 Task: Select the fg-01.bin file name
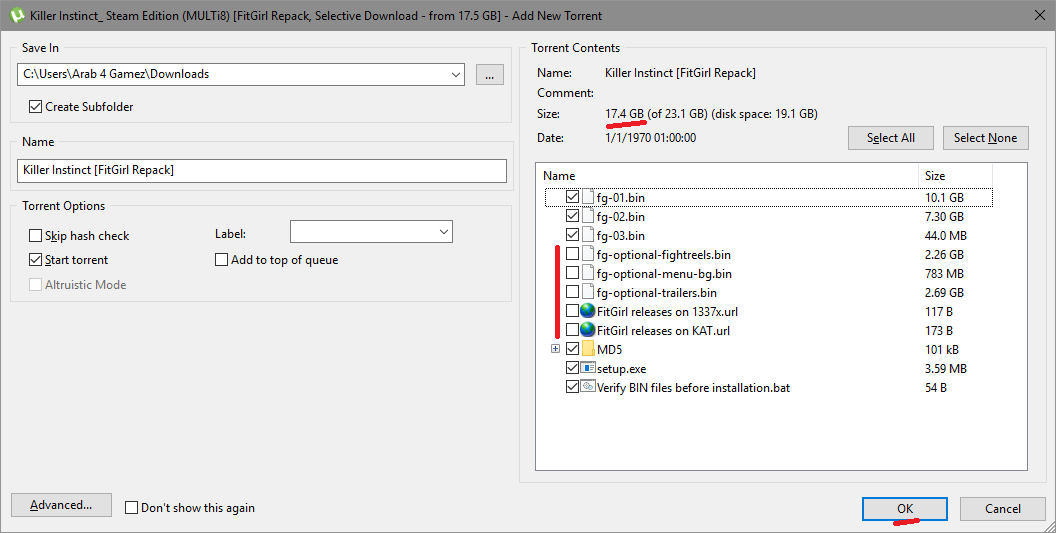tap(620, 197)
